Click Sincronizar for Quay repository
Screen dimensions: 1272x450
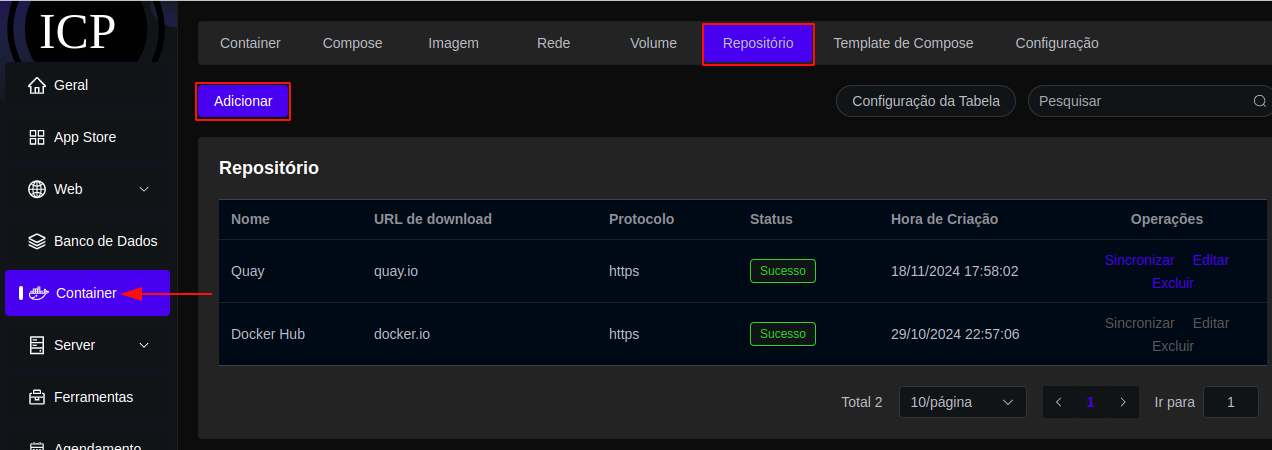pos(1139,260)
